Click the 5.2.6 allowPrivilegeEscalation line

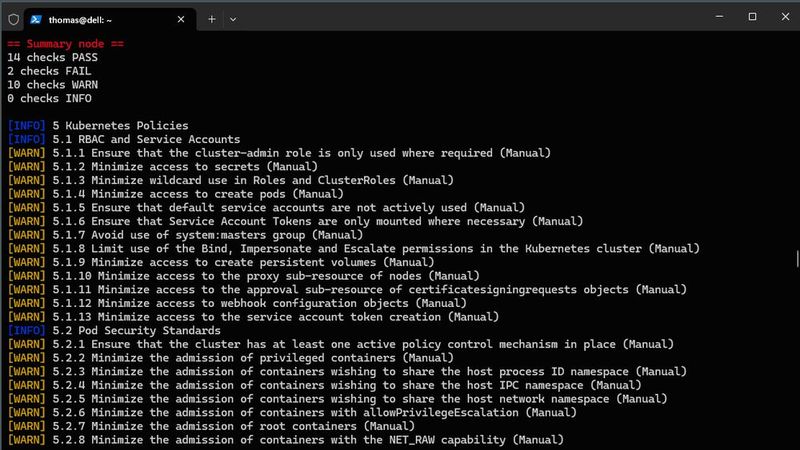[292, 413]
